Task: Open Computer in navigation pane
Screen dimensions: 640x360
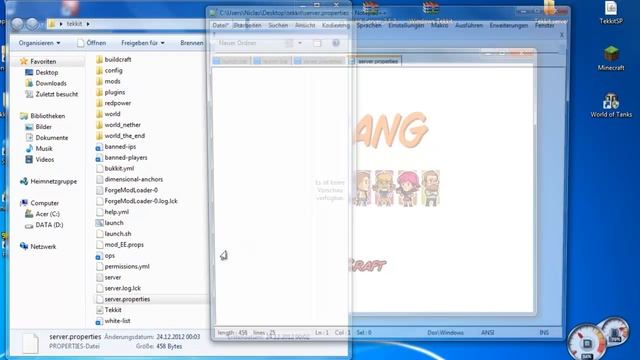Action: [40, 203]
